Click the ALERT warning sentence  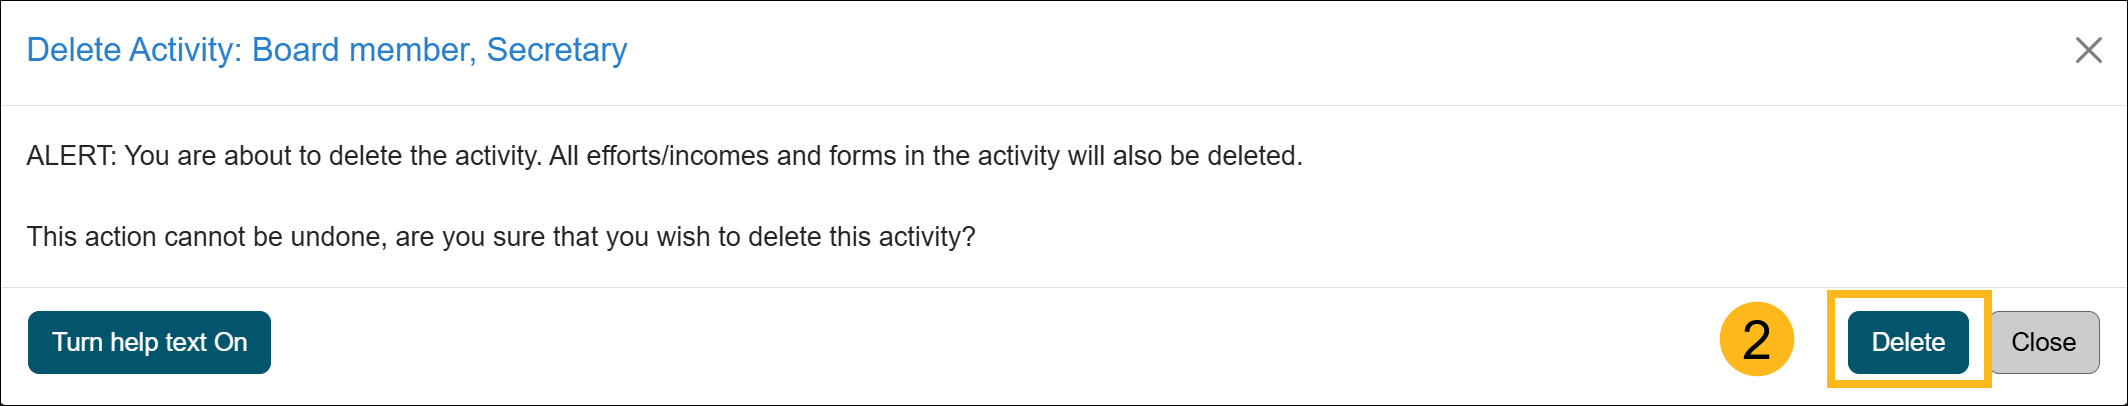664,156
